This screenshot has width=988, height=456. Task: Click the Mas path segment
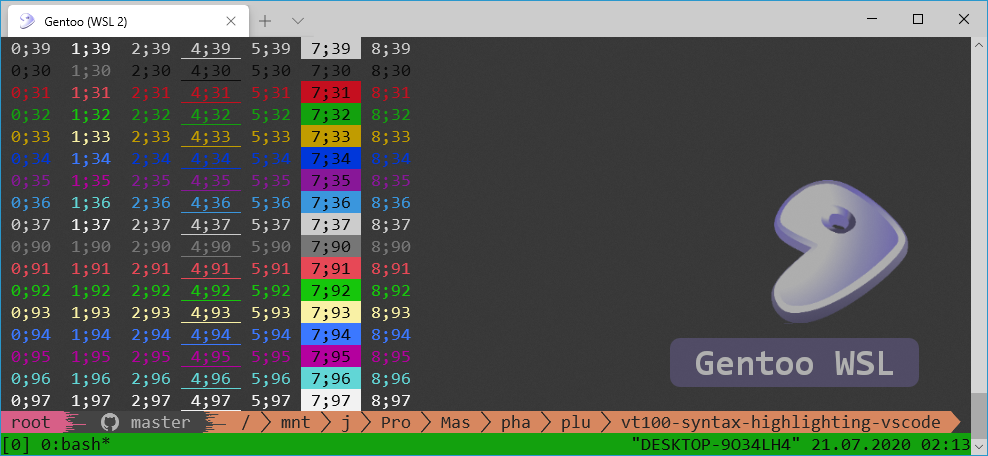[x=456, y=422]
